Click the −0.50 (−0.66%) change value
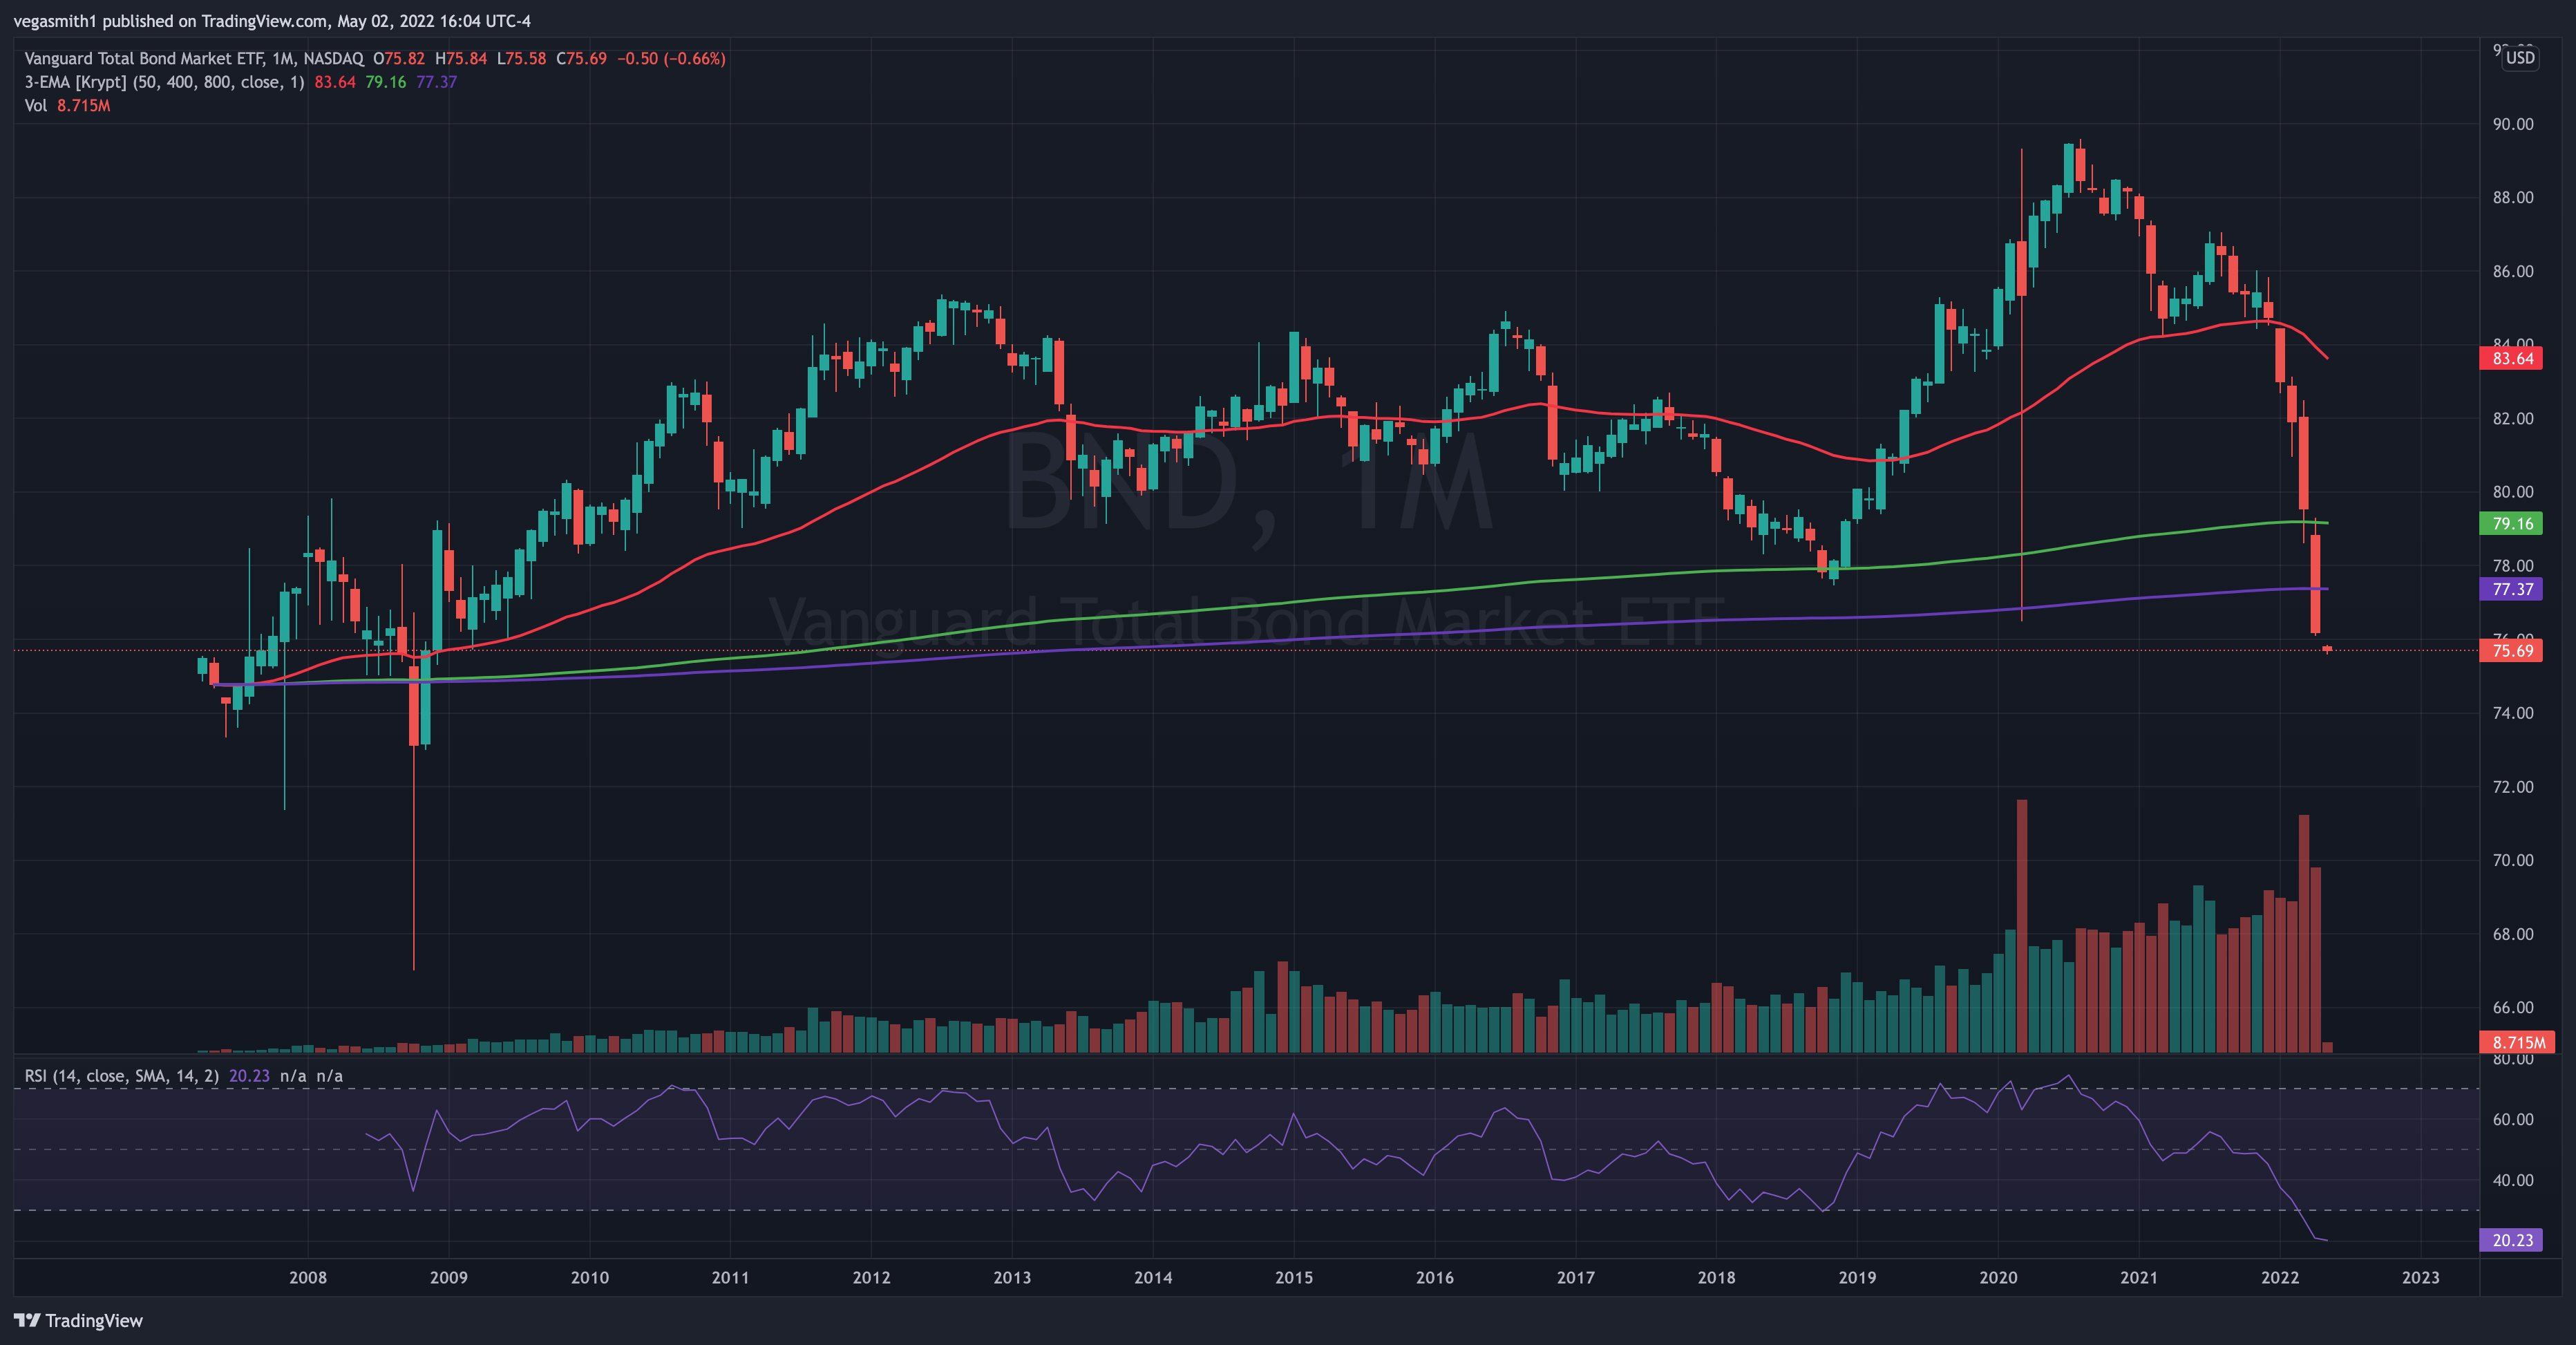This screenshot has width=2576, height=1345. coord(671,58)
